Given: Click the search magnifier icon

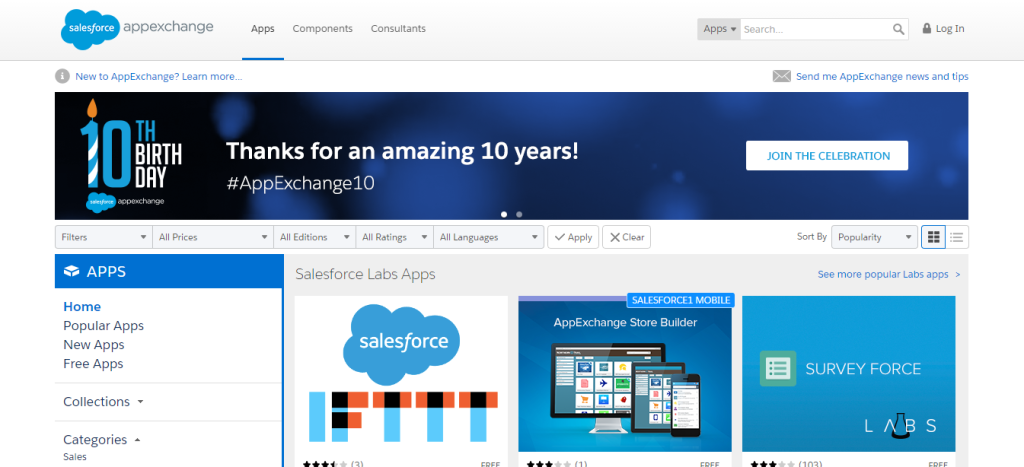Looking at the screenshot, I should click(899, 29).
